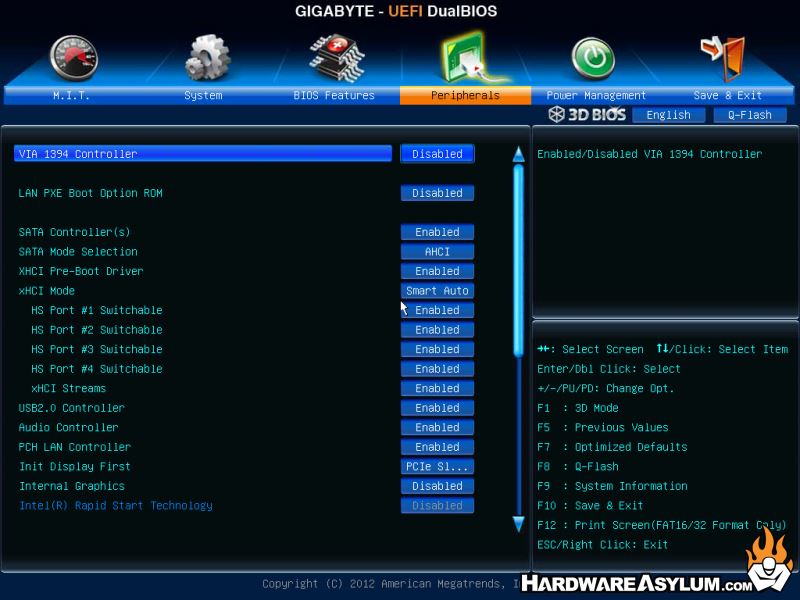The image size is (800, 600).
Task: Open Init Display First PCIe dropdown
Action: (437, 466)
